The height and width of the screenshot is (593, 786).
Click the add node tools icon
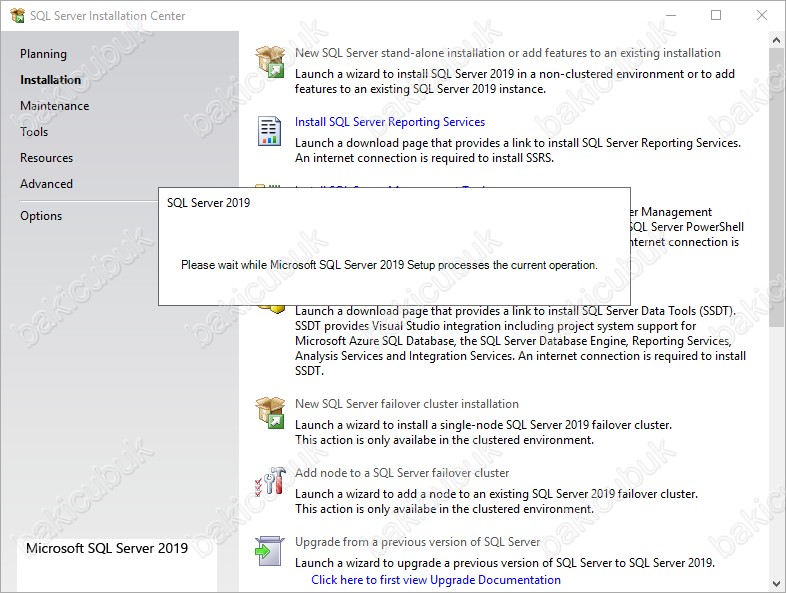point(270,481)
